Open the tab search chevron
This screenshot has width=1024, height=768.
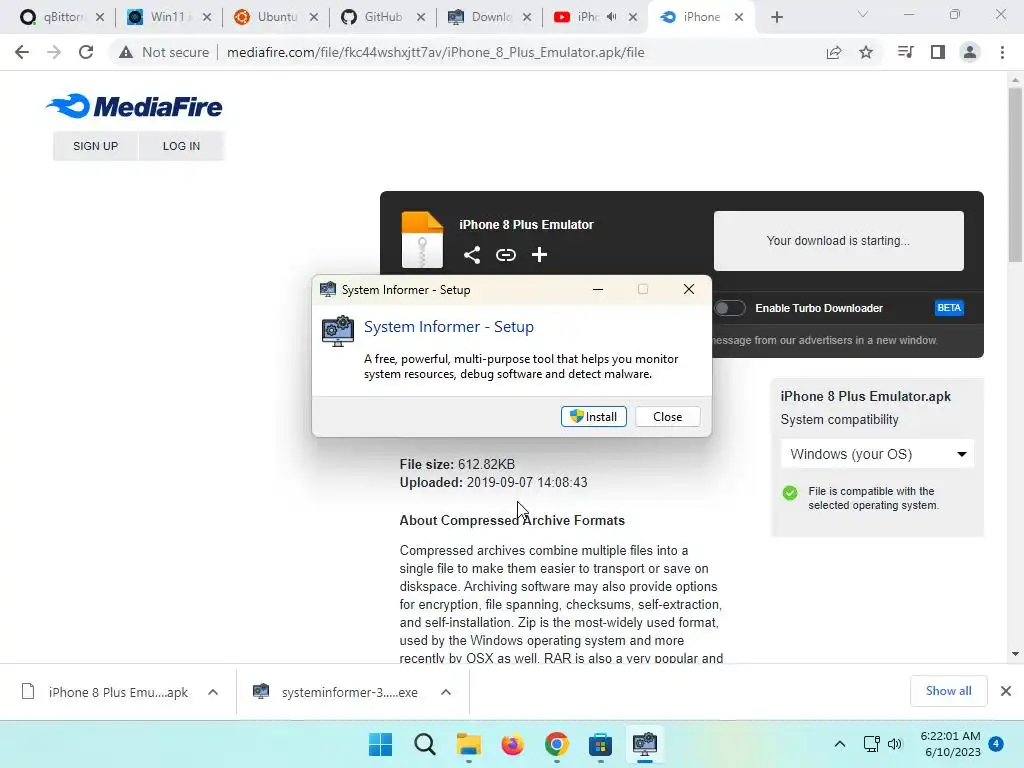point(863,14)
